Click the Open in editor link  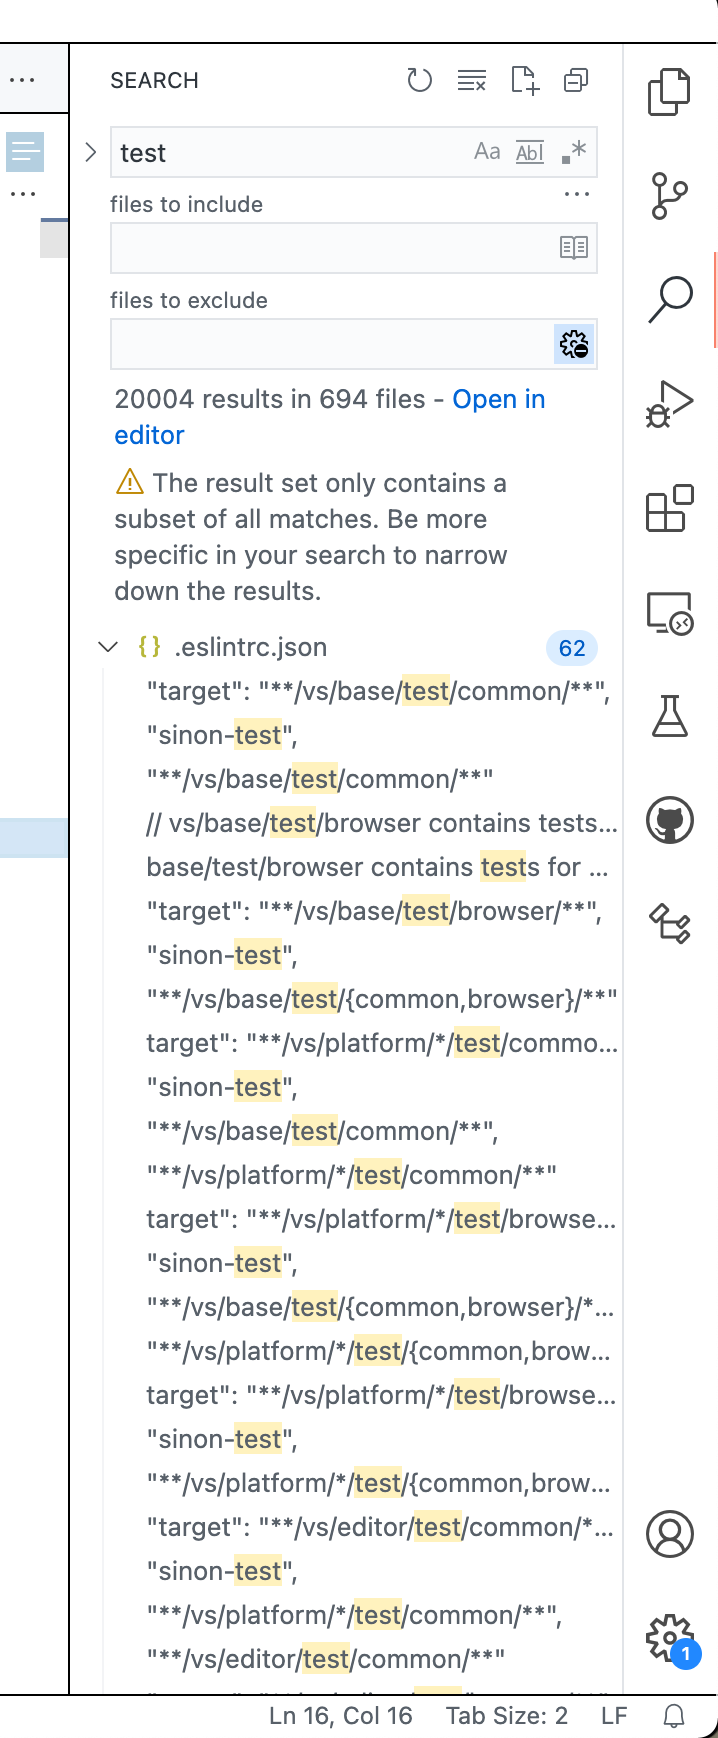(499, 398)
